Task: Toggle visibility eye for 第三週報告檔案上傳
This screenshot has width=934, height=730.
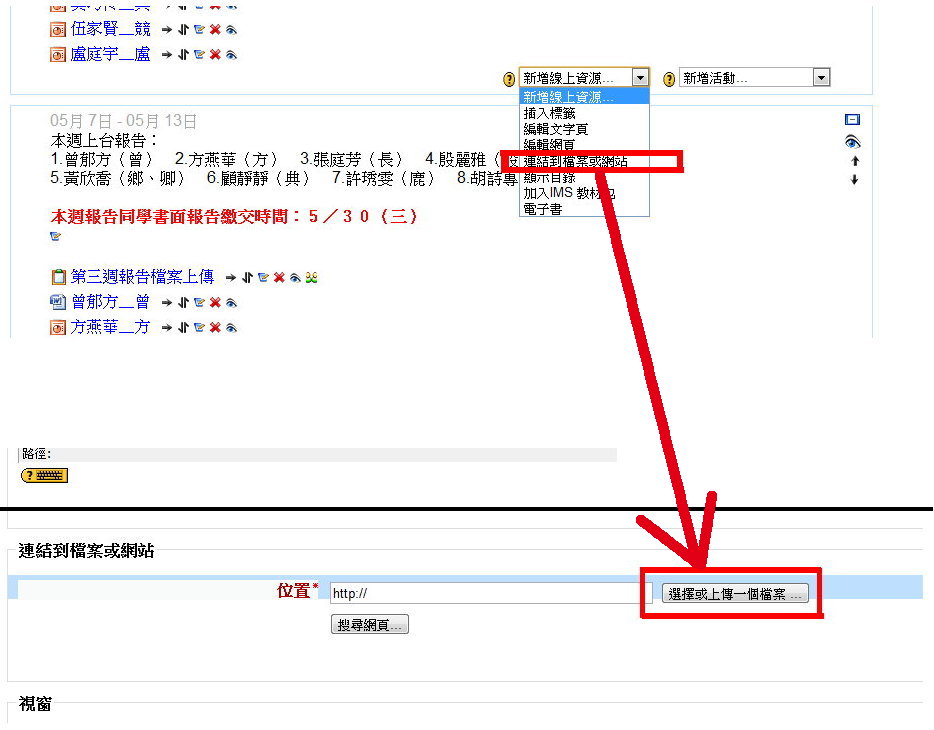Action: click(295, 278)
